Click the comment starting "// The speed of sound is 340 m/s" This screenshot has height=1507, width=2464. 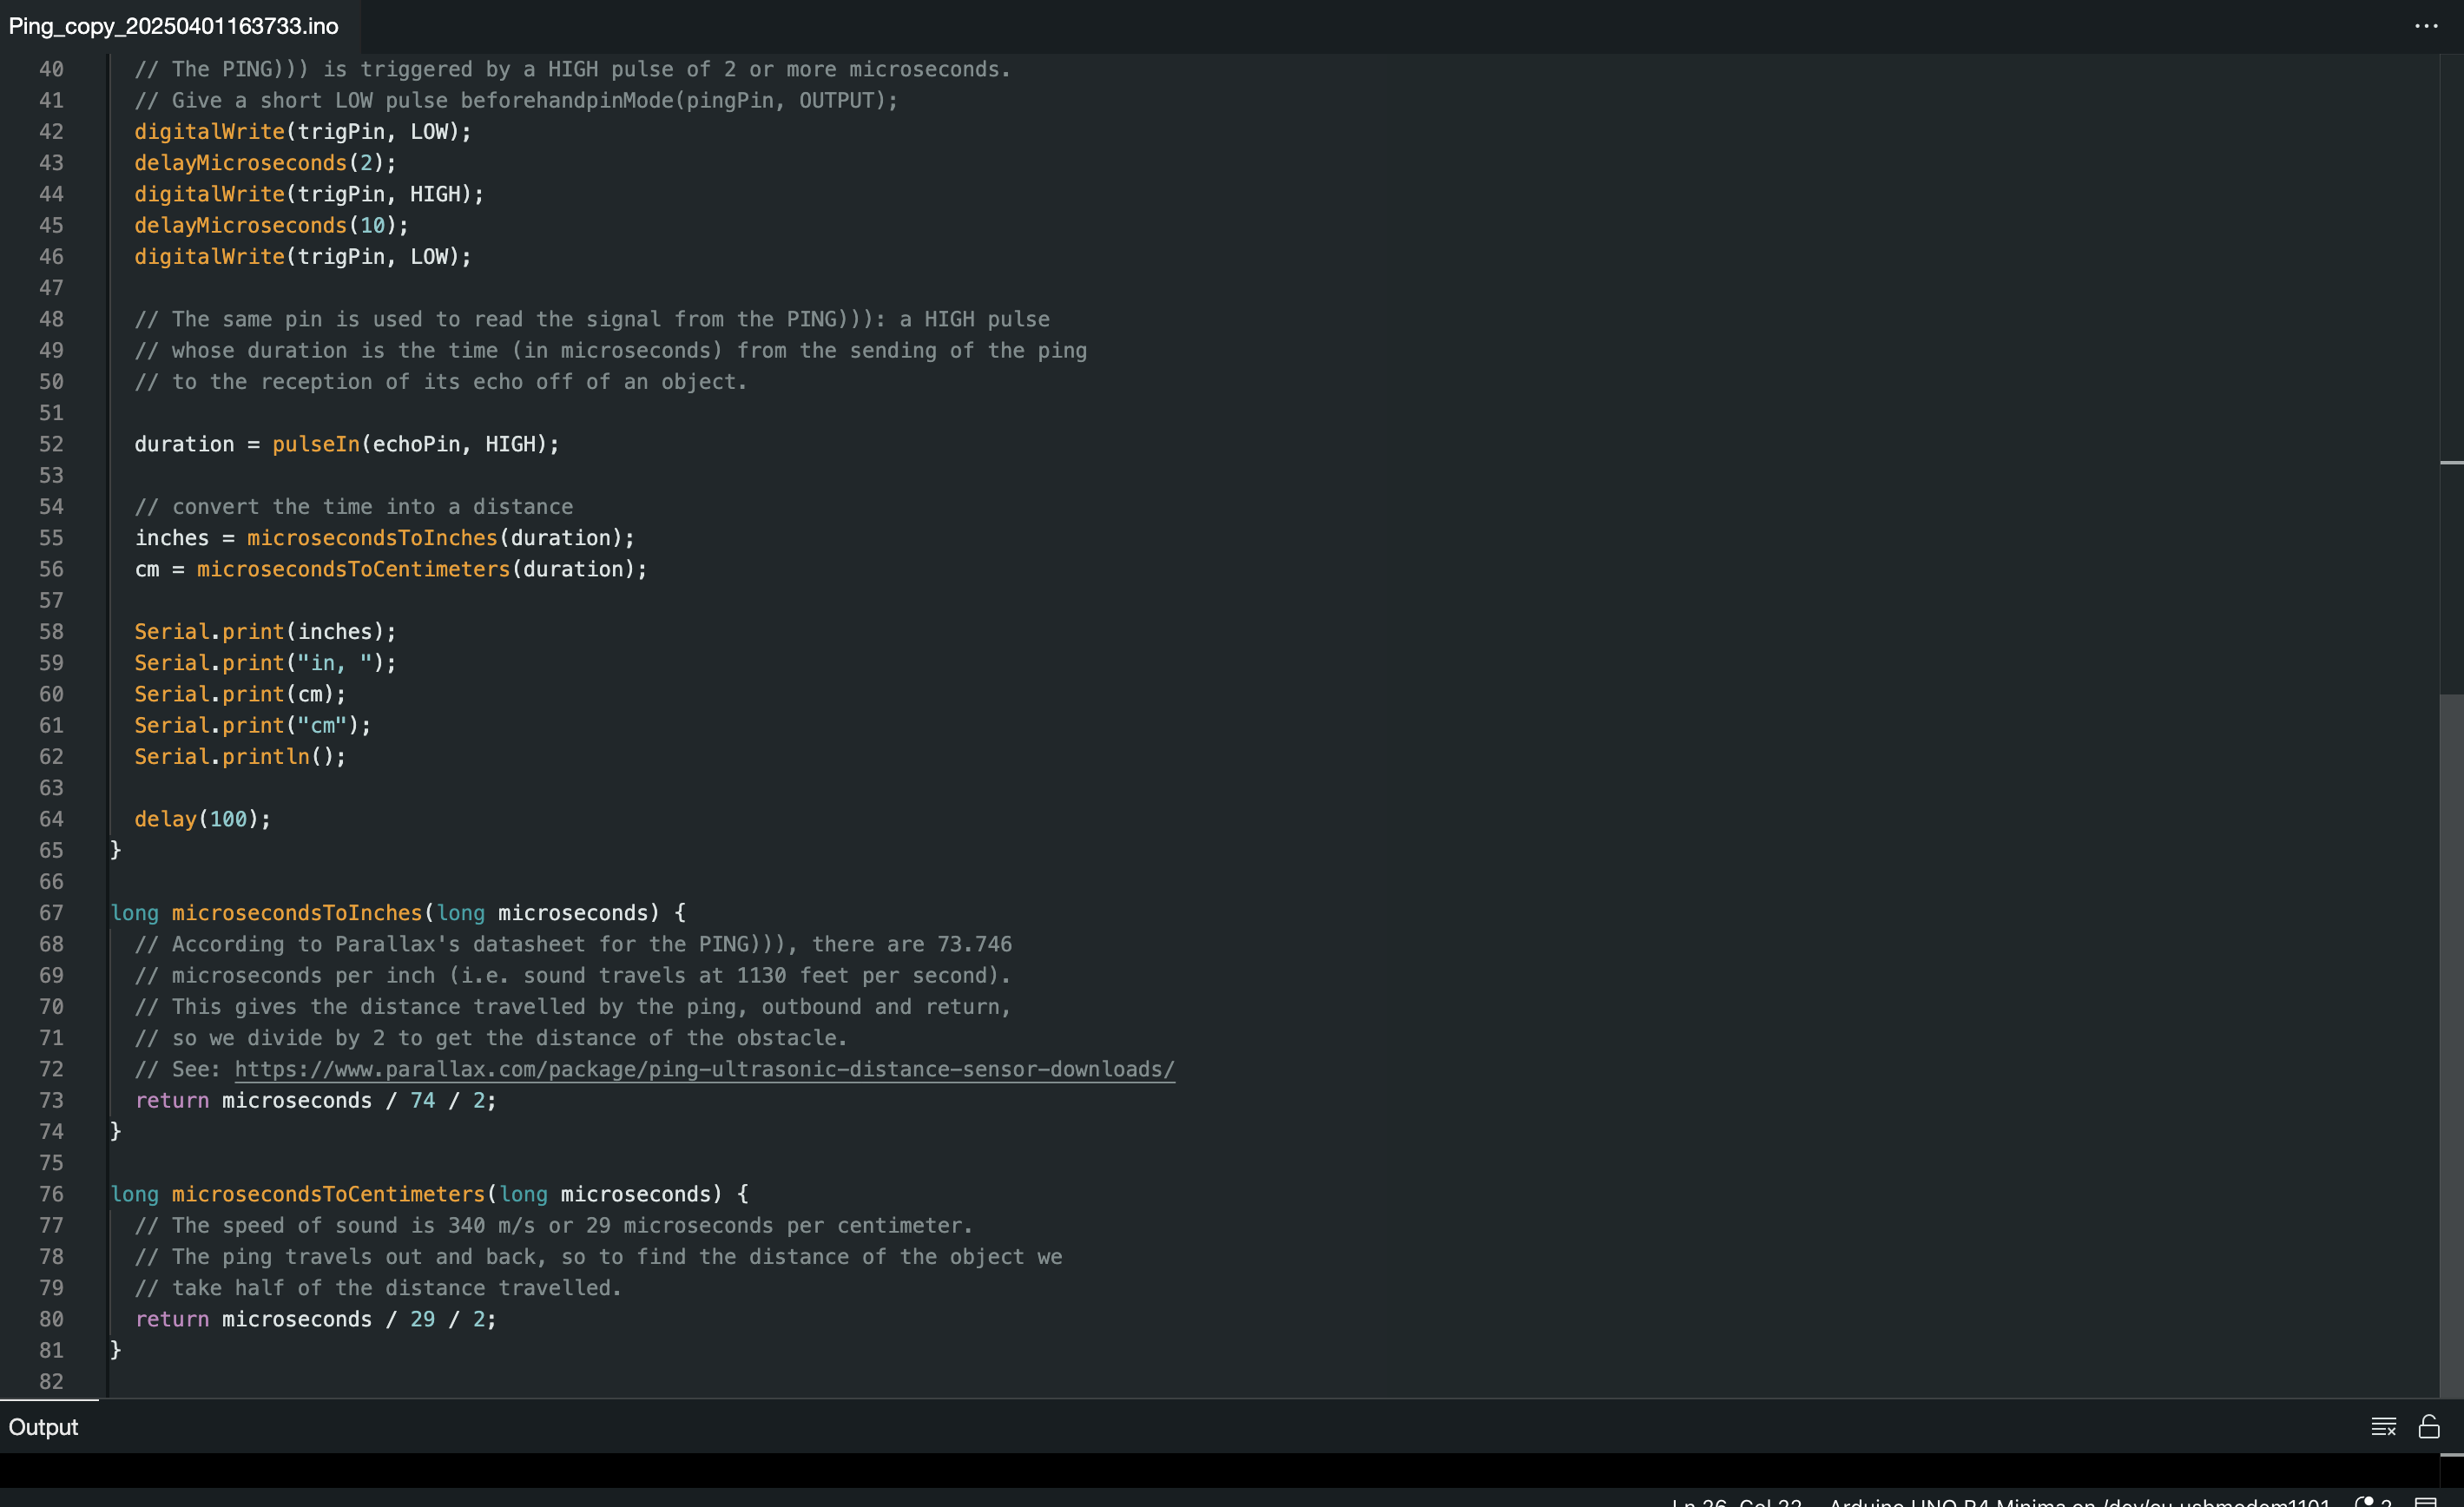(x=554, y=1225)
